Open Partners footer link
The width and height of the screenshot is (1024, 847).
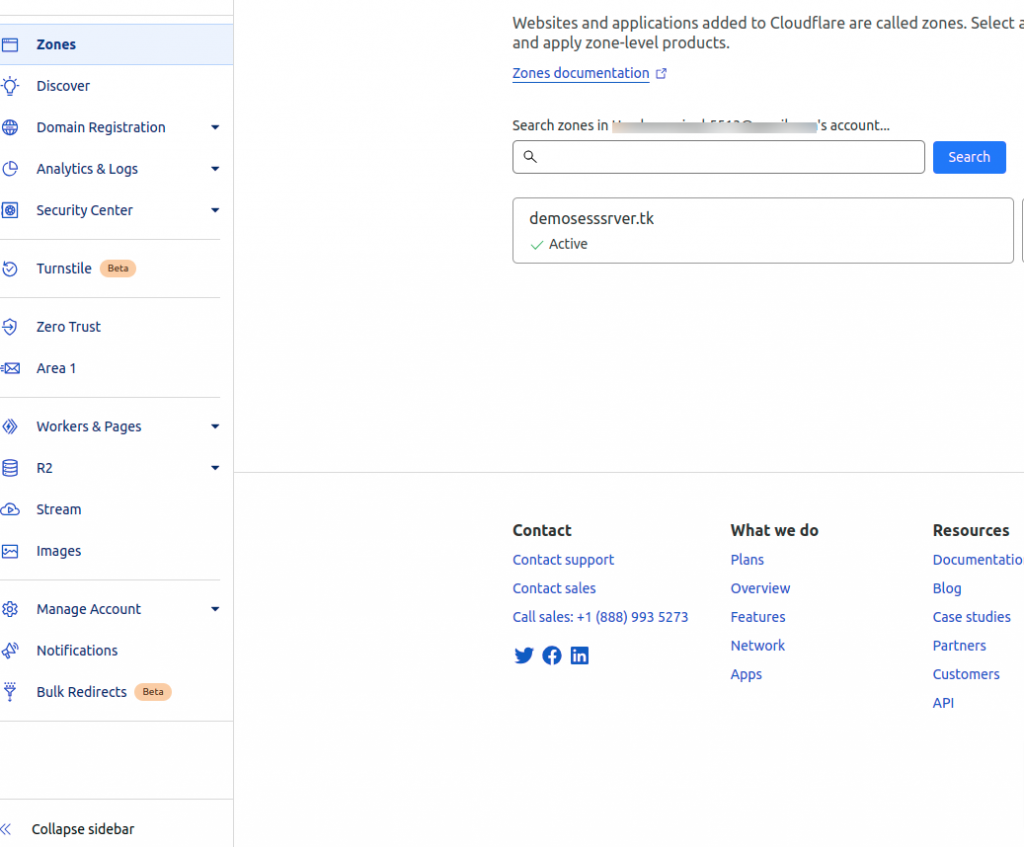click(x=959, y=646)
